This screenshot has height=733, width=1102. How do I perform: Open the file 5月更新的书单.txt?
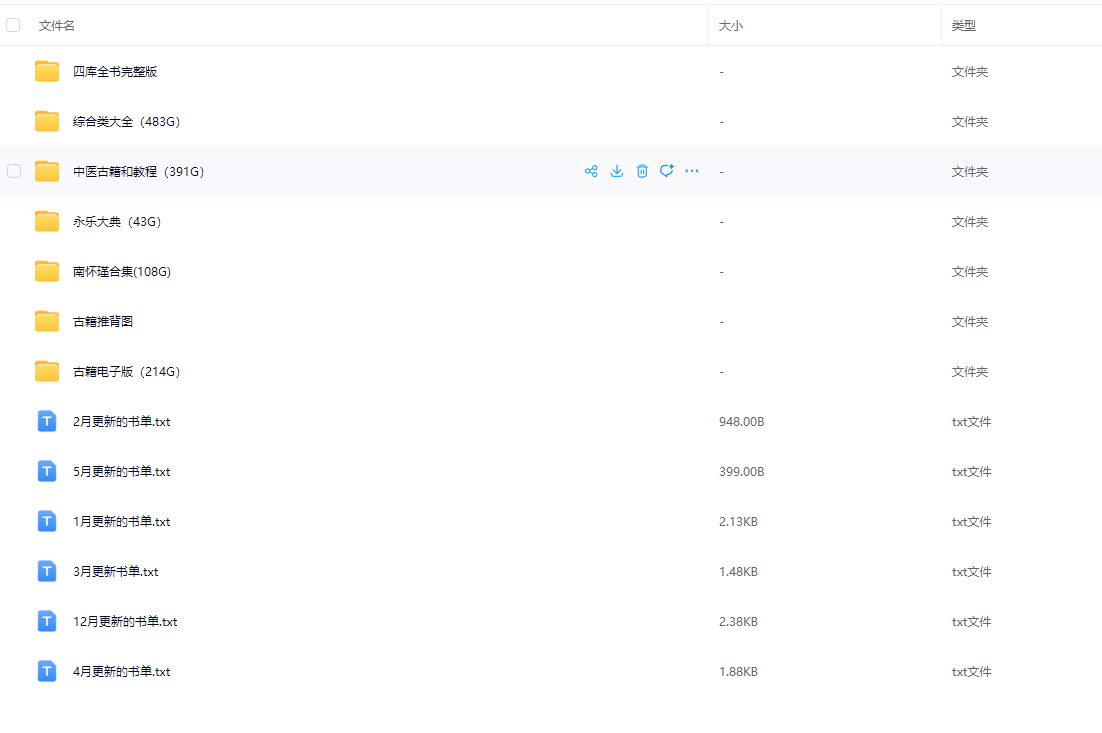coord(121,472)
